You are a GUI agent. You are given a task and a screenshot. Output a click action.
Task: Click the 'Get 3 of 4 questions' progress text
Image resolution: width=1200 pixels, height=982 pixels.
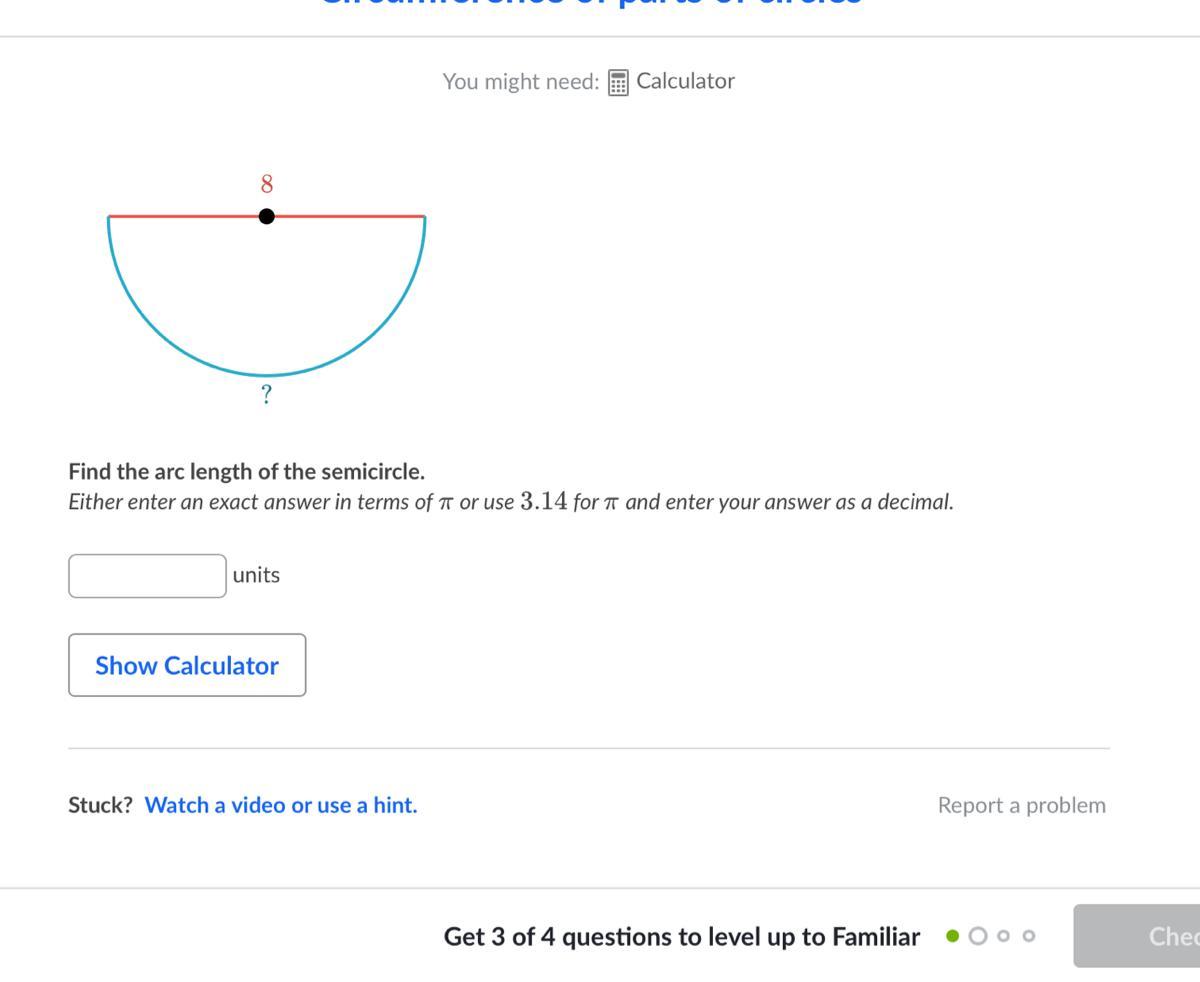click(x=681, y=937)
